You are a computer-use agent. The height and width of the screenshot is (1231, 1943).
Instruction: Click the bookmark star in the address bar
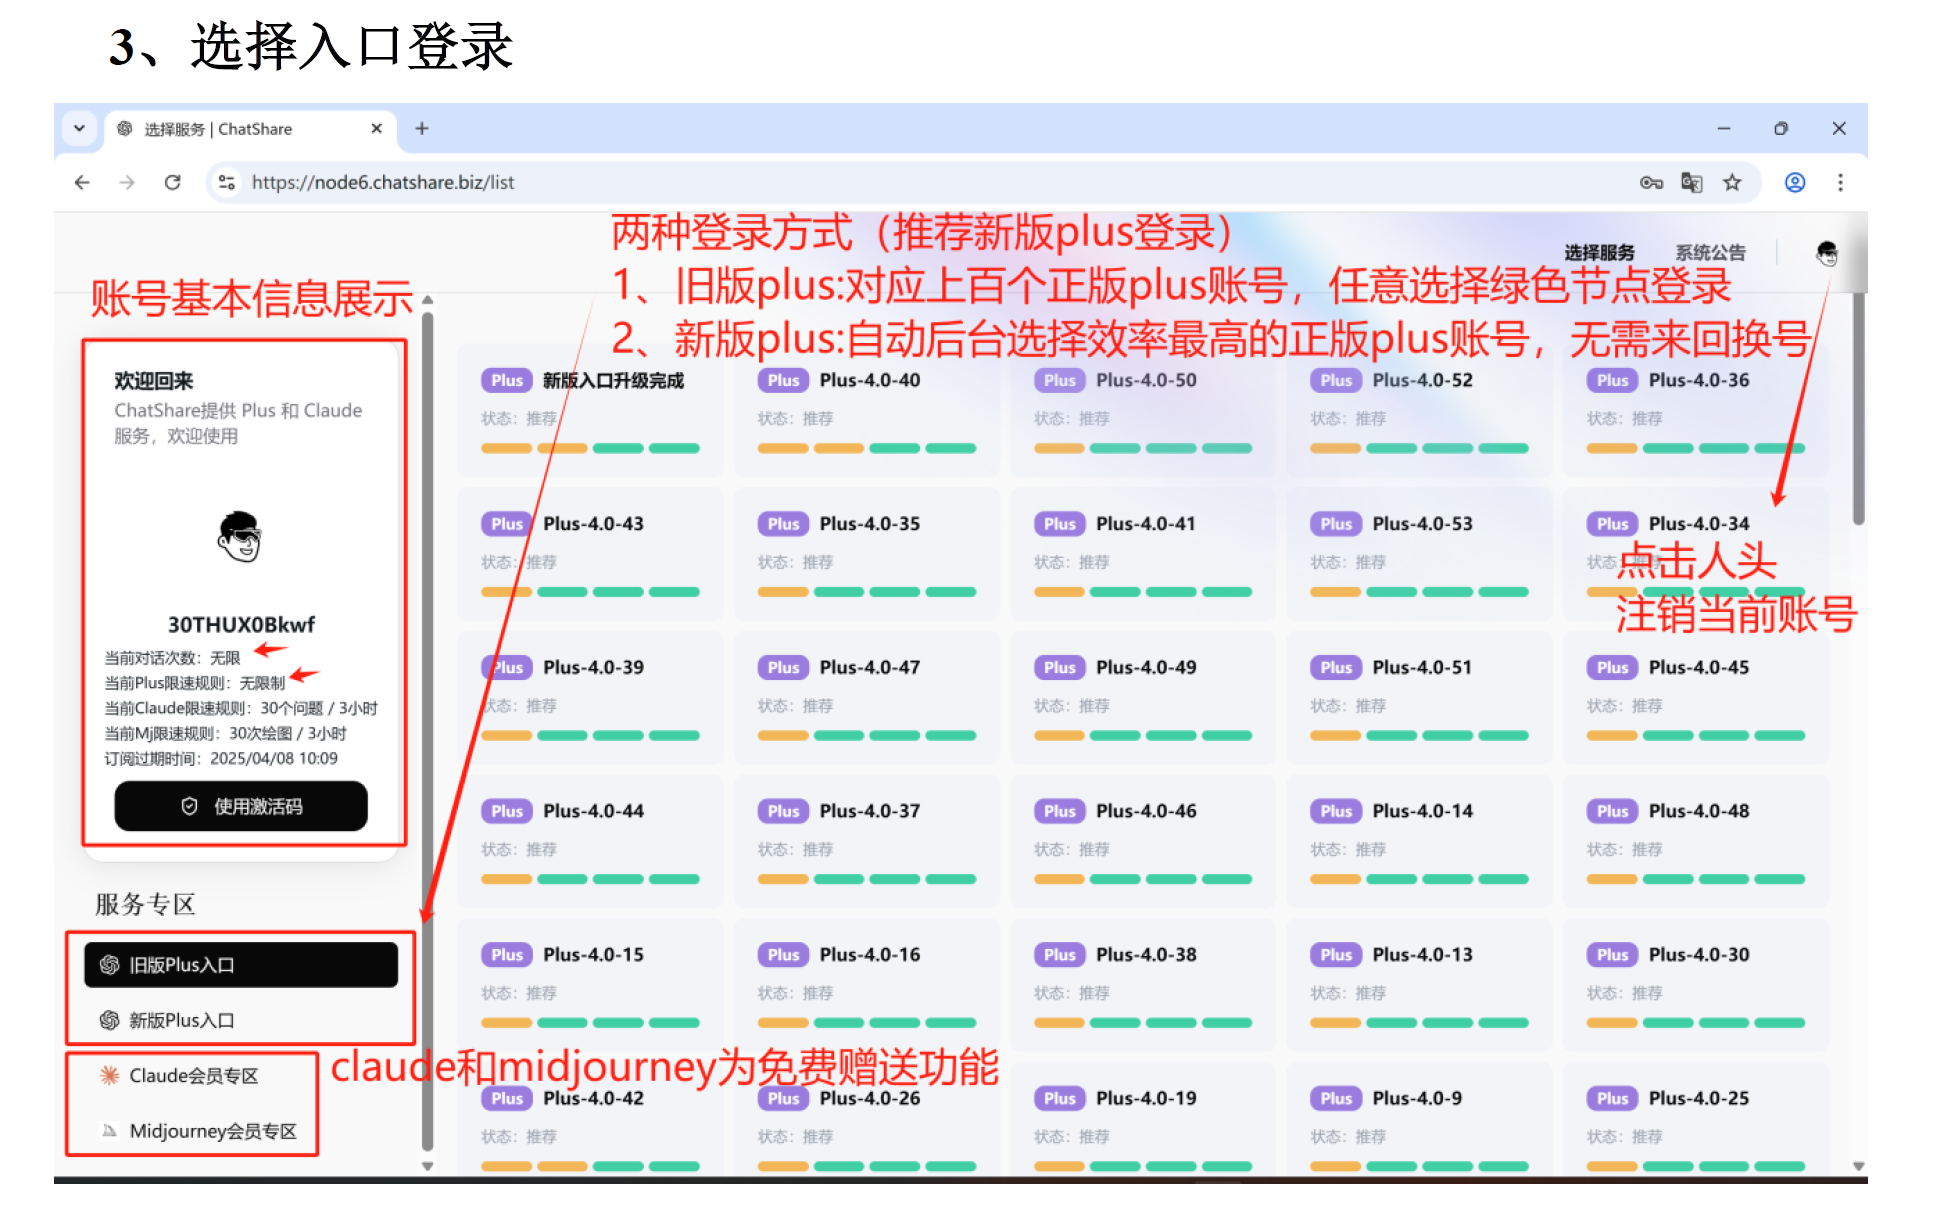[x=1733, y=182]
